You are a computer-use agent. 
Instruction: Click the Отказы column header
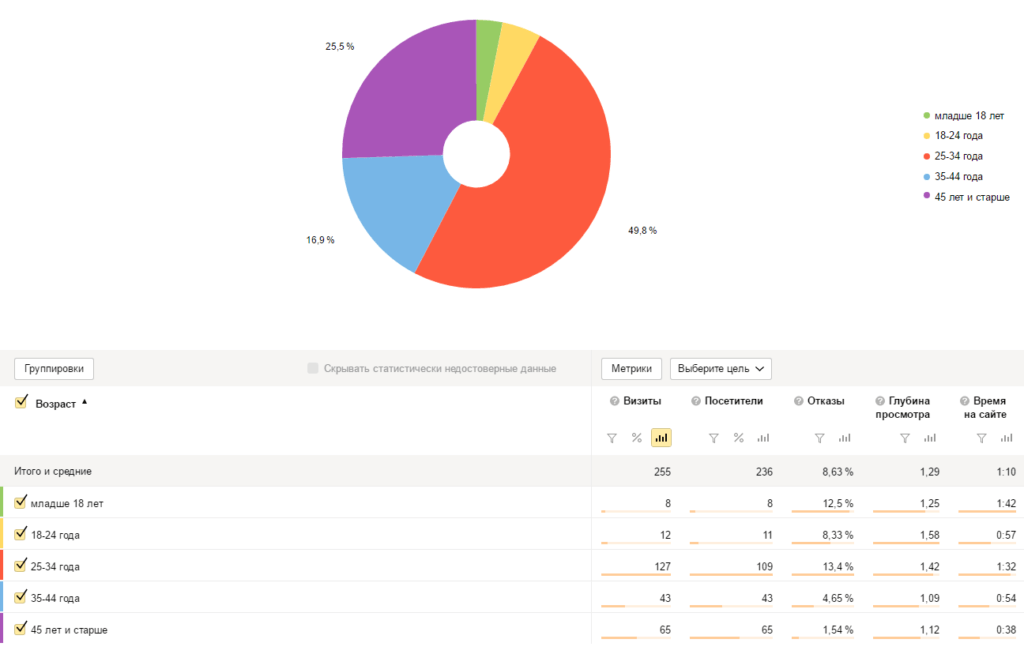click(825, 401)
